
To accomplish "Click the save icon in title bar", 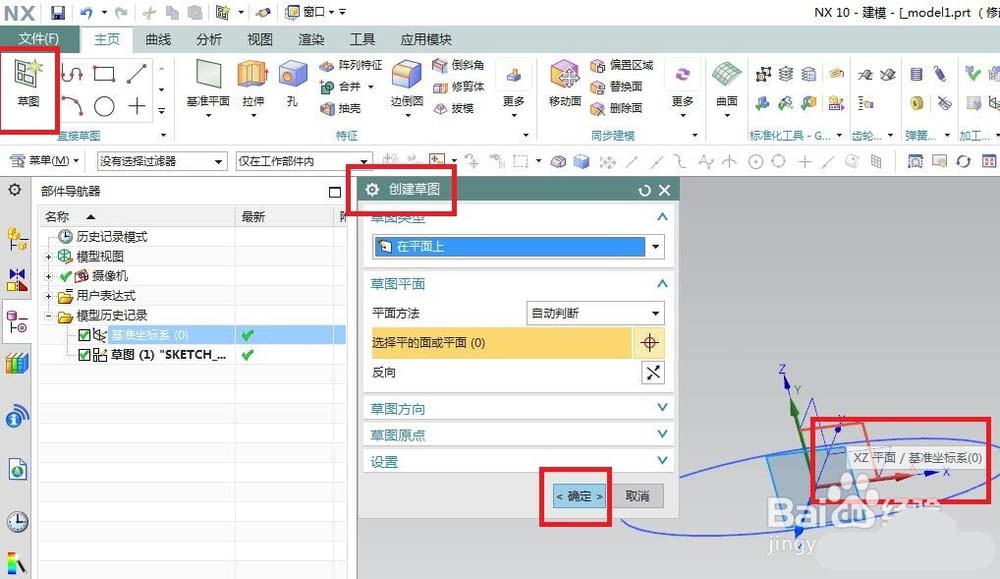I will (x=58, y=12).
